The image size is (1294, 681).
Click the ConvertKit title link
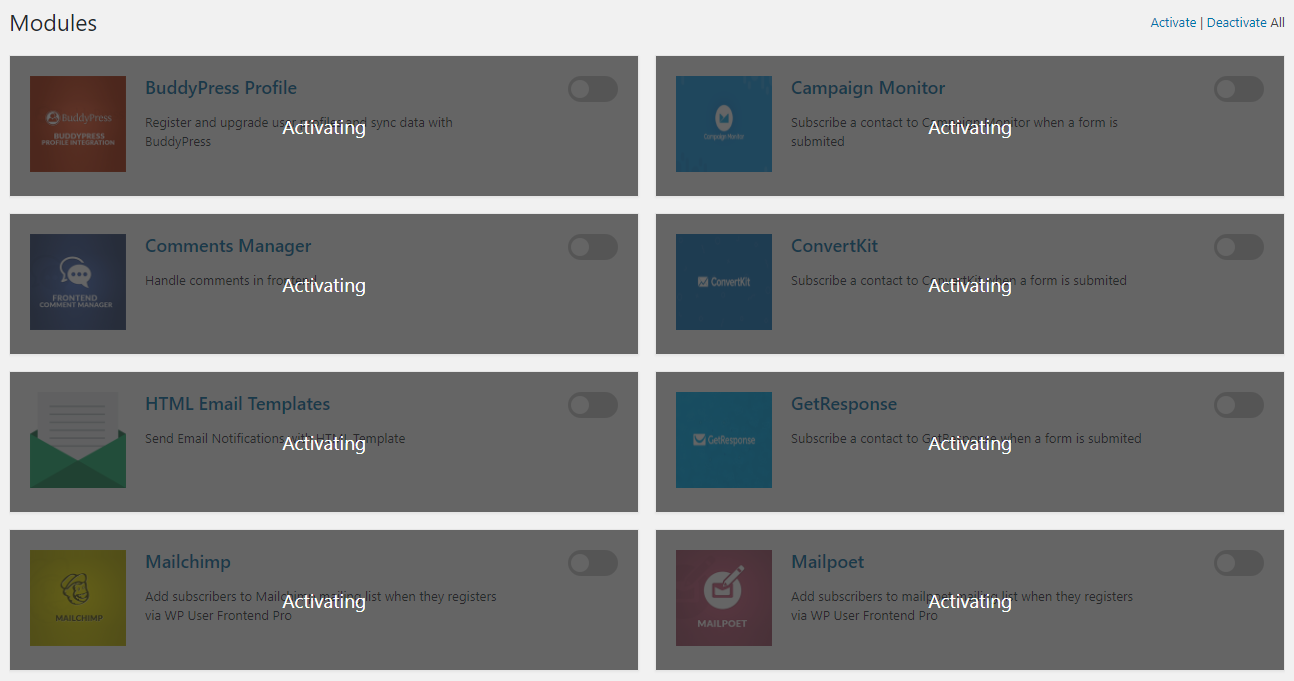[834, 246]
